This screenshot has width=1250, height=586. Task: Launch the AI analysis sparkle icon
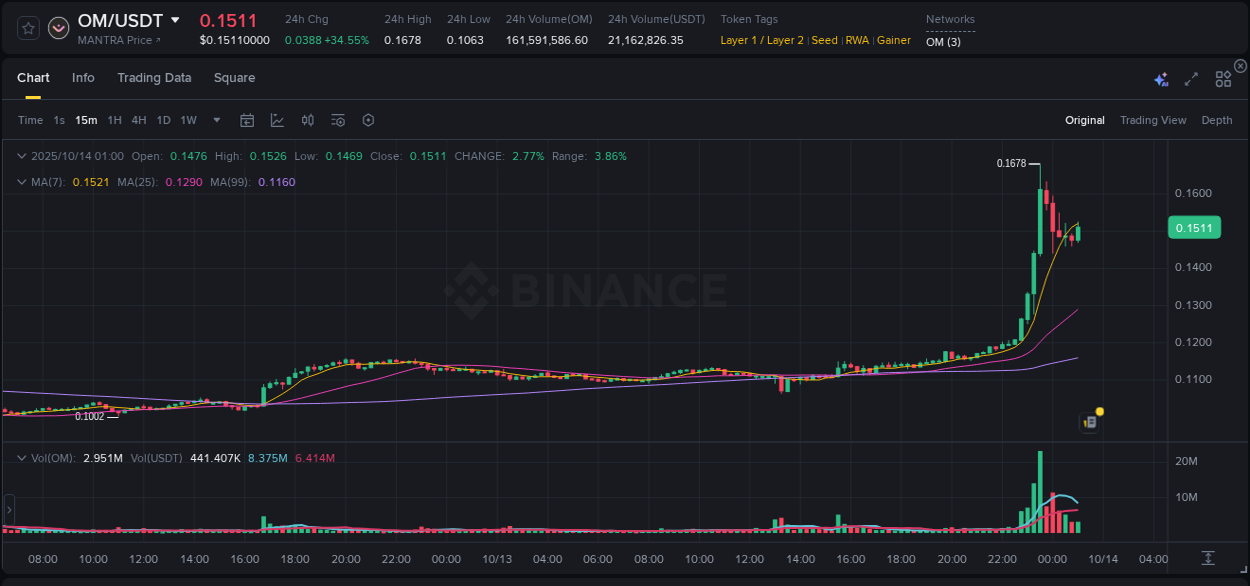[1160, 78]
